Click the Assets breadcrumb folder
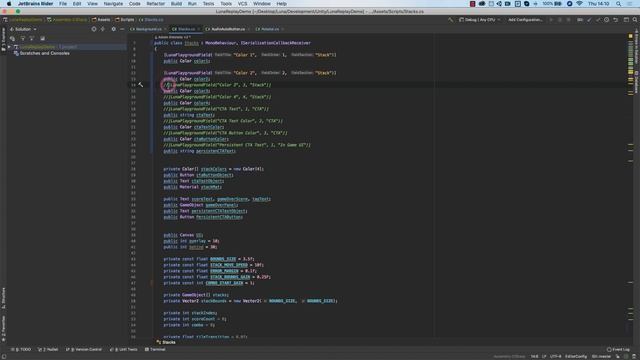The image size is (640, 360). click(x=101, y=20)
